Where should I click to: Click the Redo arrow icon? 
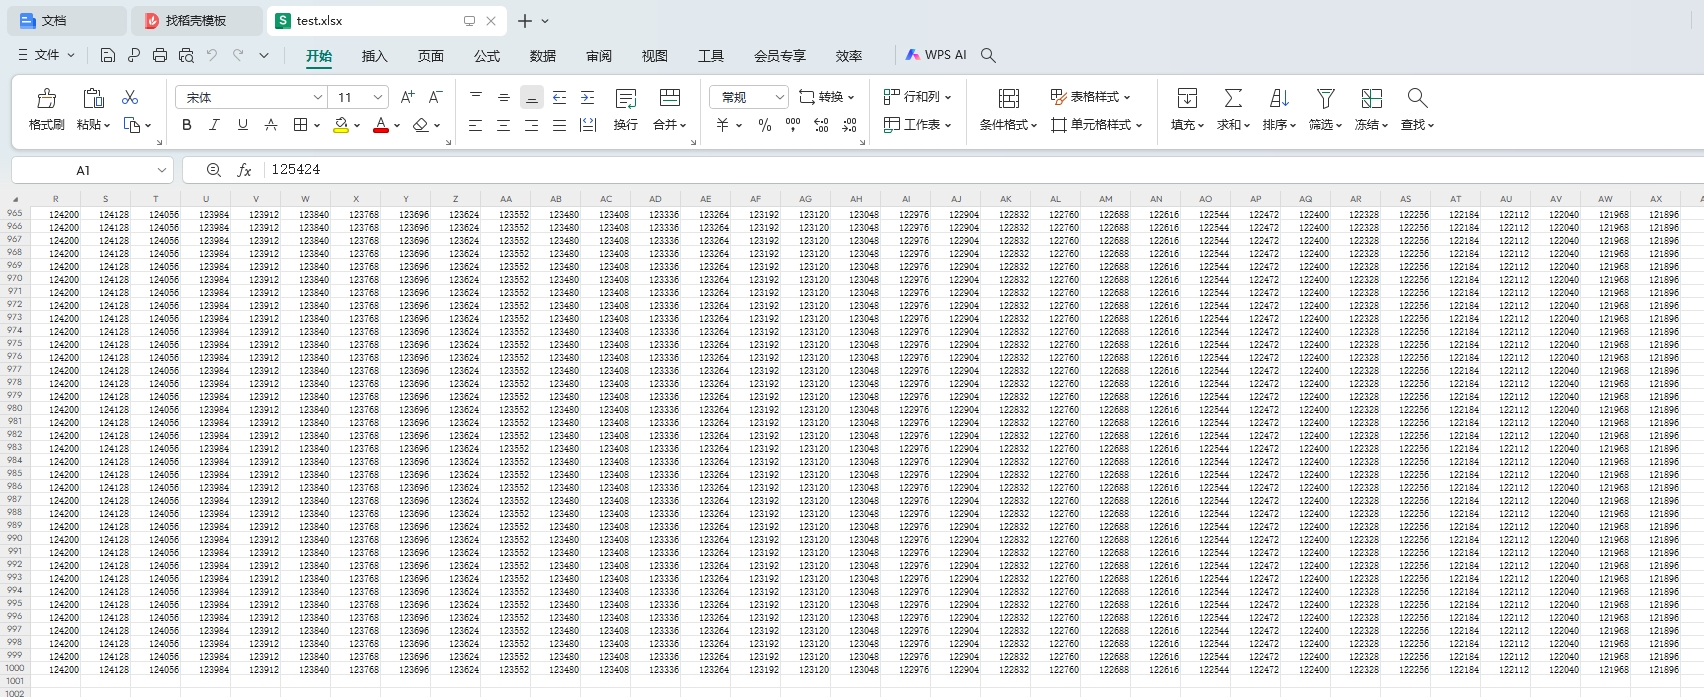[x=238, y=55]
